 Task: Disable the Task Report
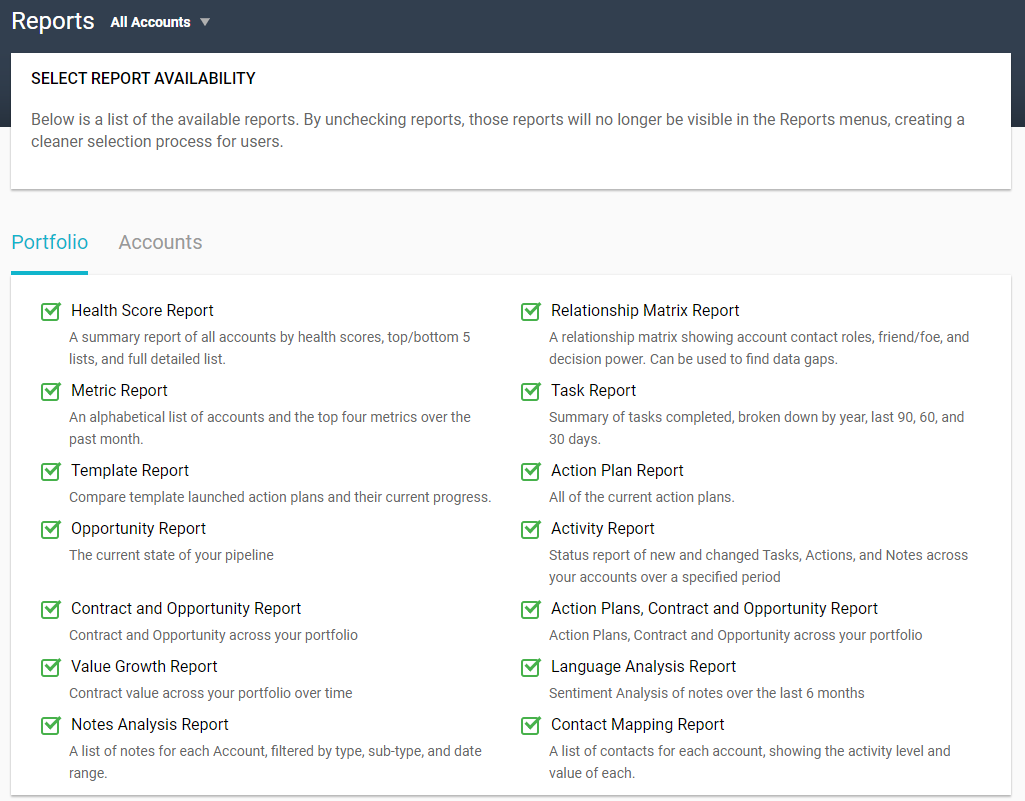click(x=530, y=391)
